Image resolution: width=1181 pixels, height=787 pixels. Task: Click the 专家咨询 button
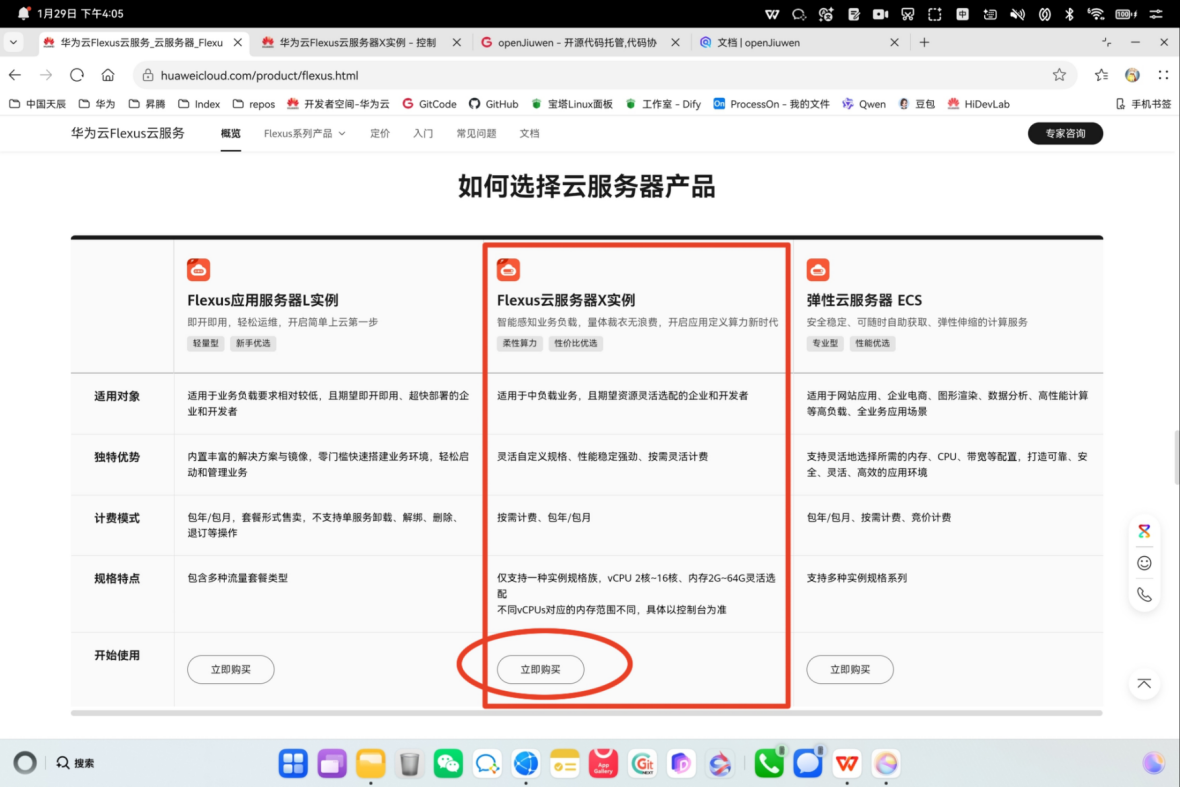click(x=1065, y=133)
